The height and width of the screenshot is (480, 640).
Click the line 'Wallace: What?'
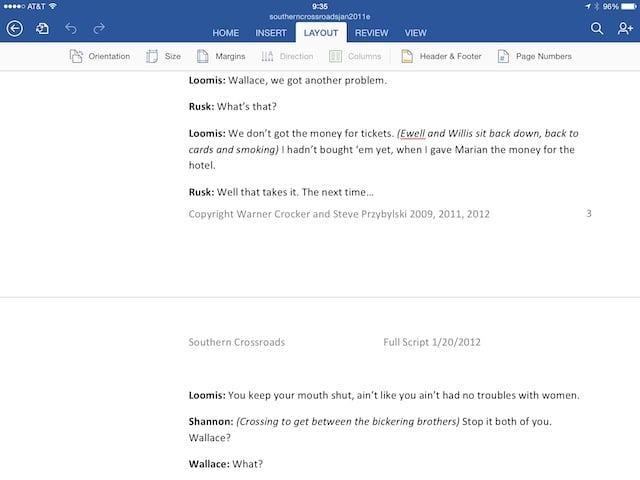[226, 464]
